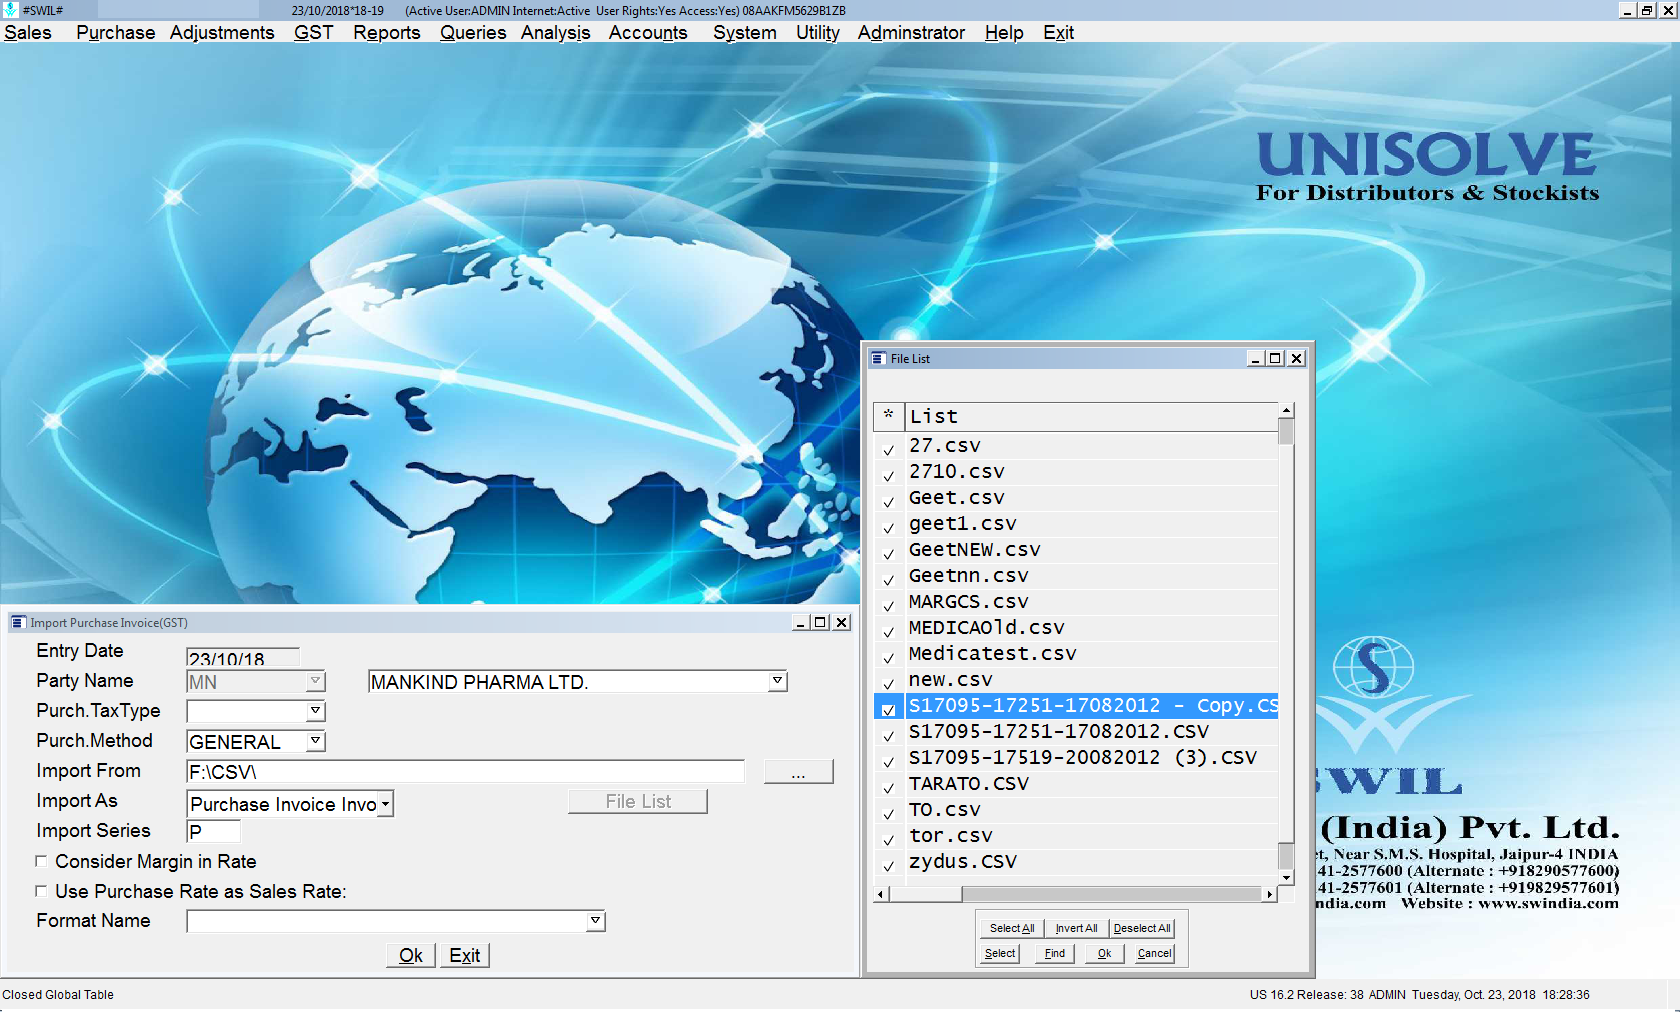Click scroll up arrow in File List
This screenshot has width=1680, height=1012.
(x=1286, y=410)
